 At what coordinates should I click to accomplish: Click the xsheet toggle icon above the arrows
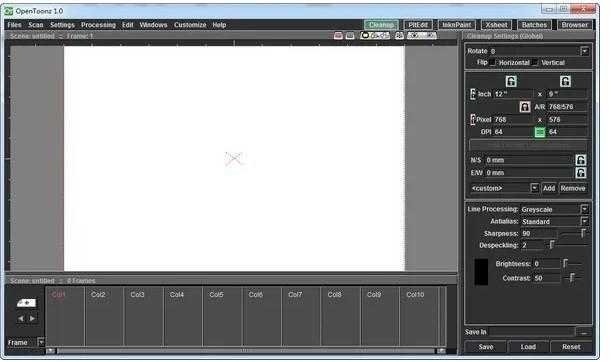[x=26, y=303]
